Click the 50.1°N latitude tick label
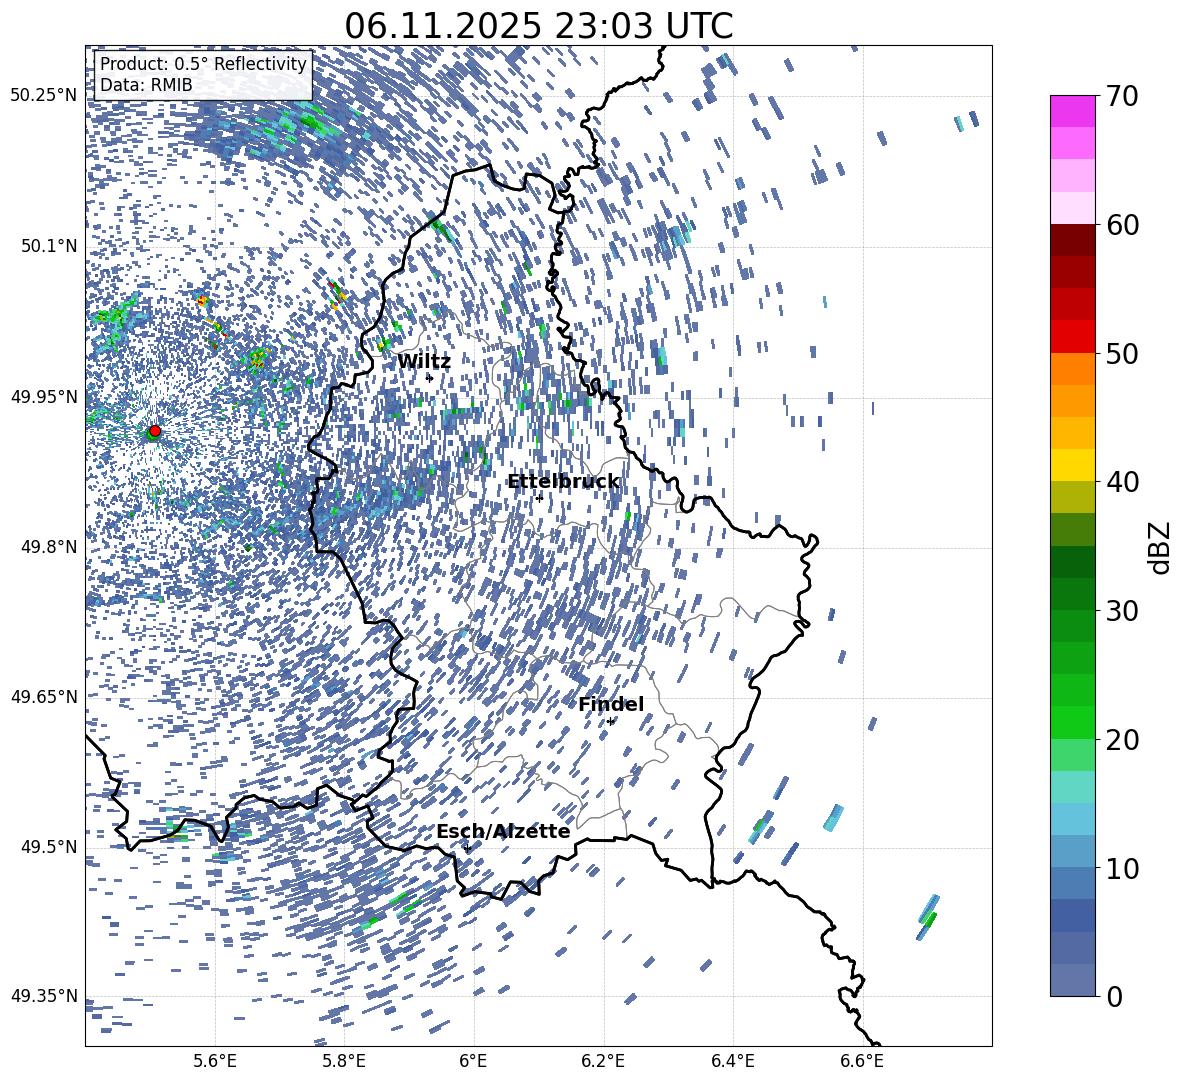This screenshot has height=1081, width=1184. [48, 246]
